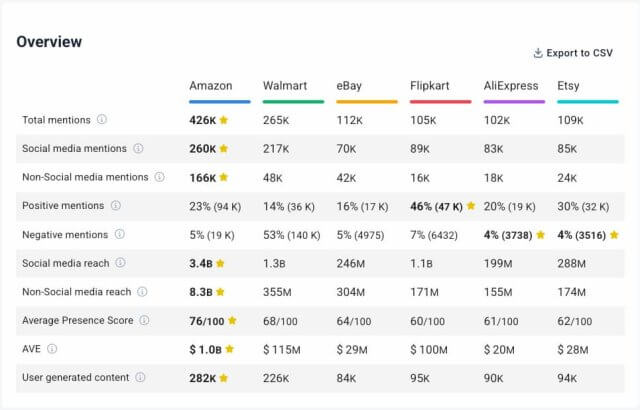Screen dimensions: 640x410
Task: Click info icon beside Social media mentions
Action: pos(138,149)
